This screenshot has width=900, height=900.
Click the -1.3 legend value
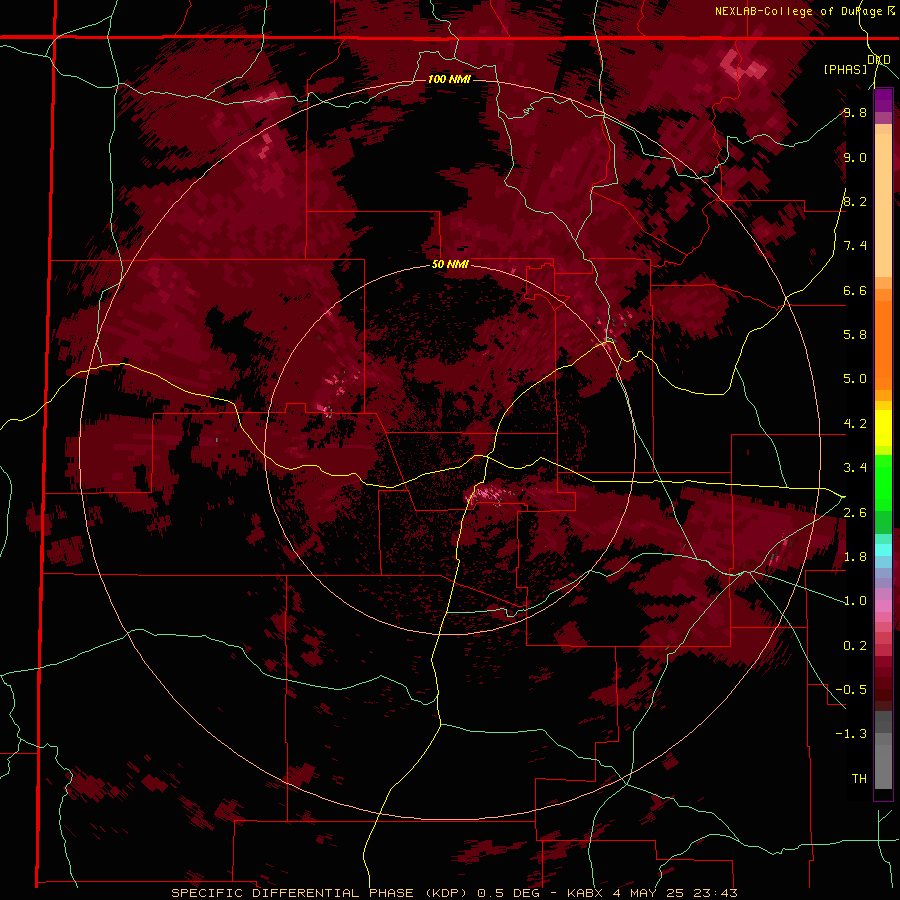click(851, 734)
